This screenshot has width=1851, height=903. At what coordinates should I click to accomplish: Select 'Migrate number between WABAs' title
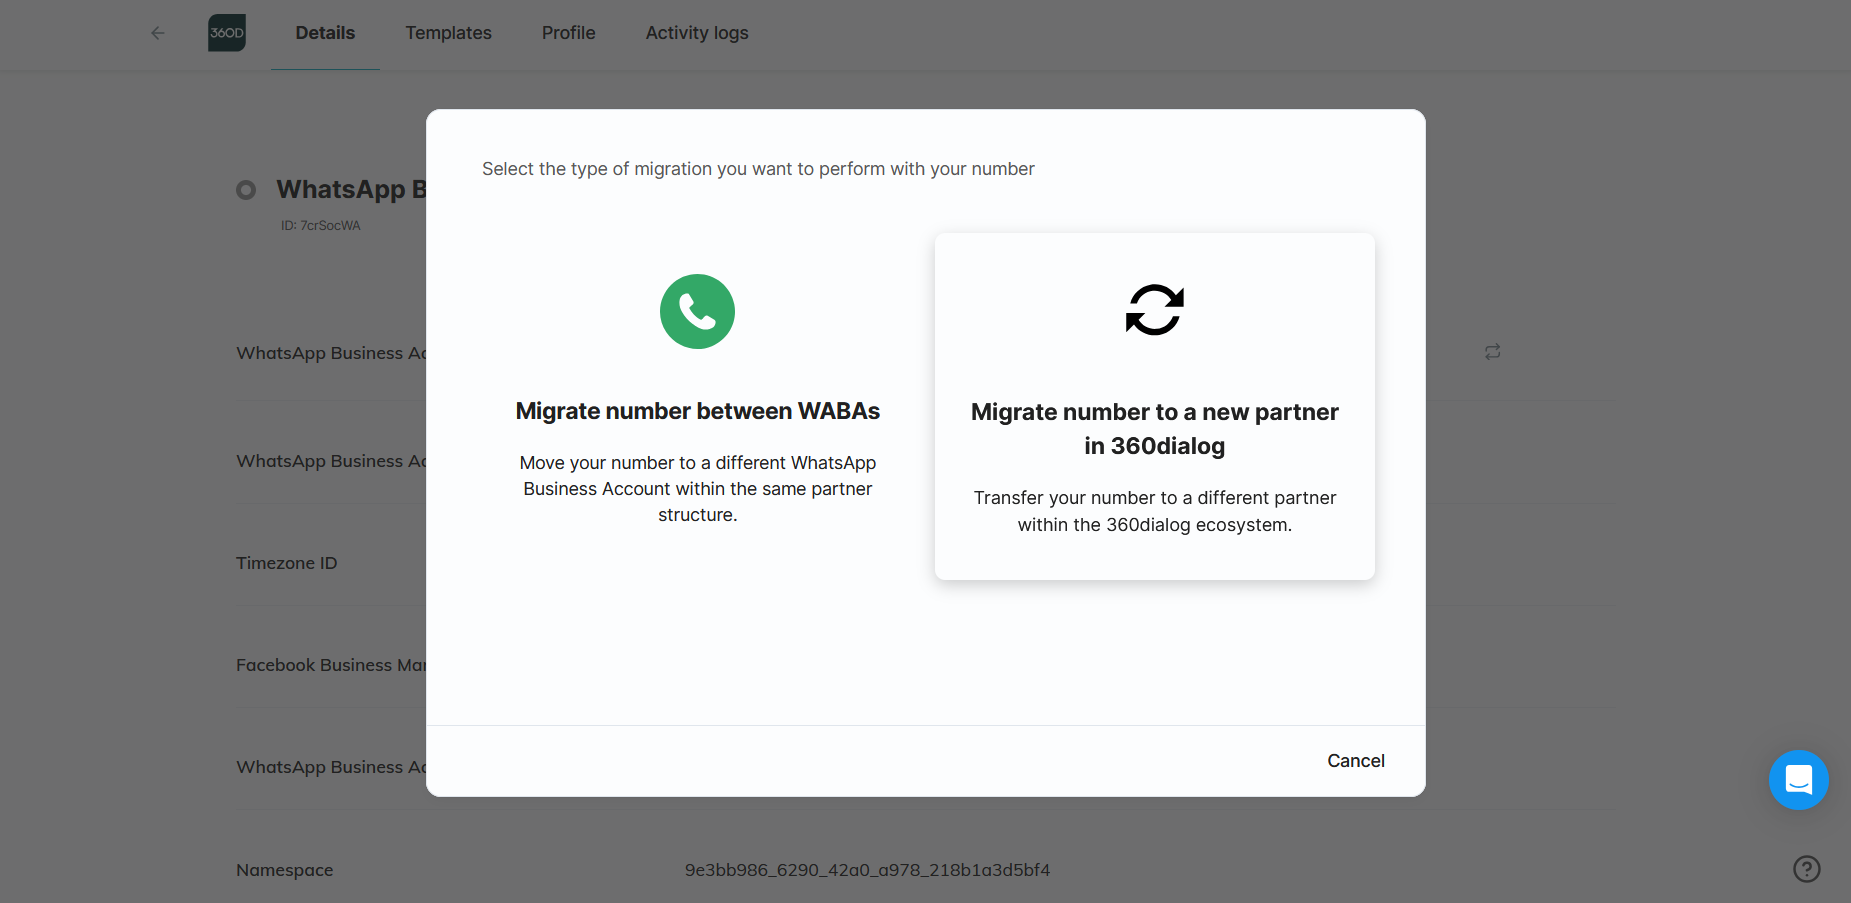coord(697,411)
